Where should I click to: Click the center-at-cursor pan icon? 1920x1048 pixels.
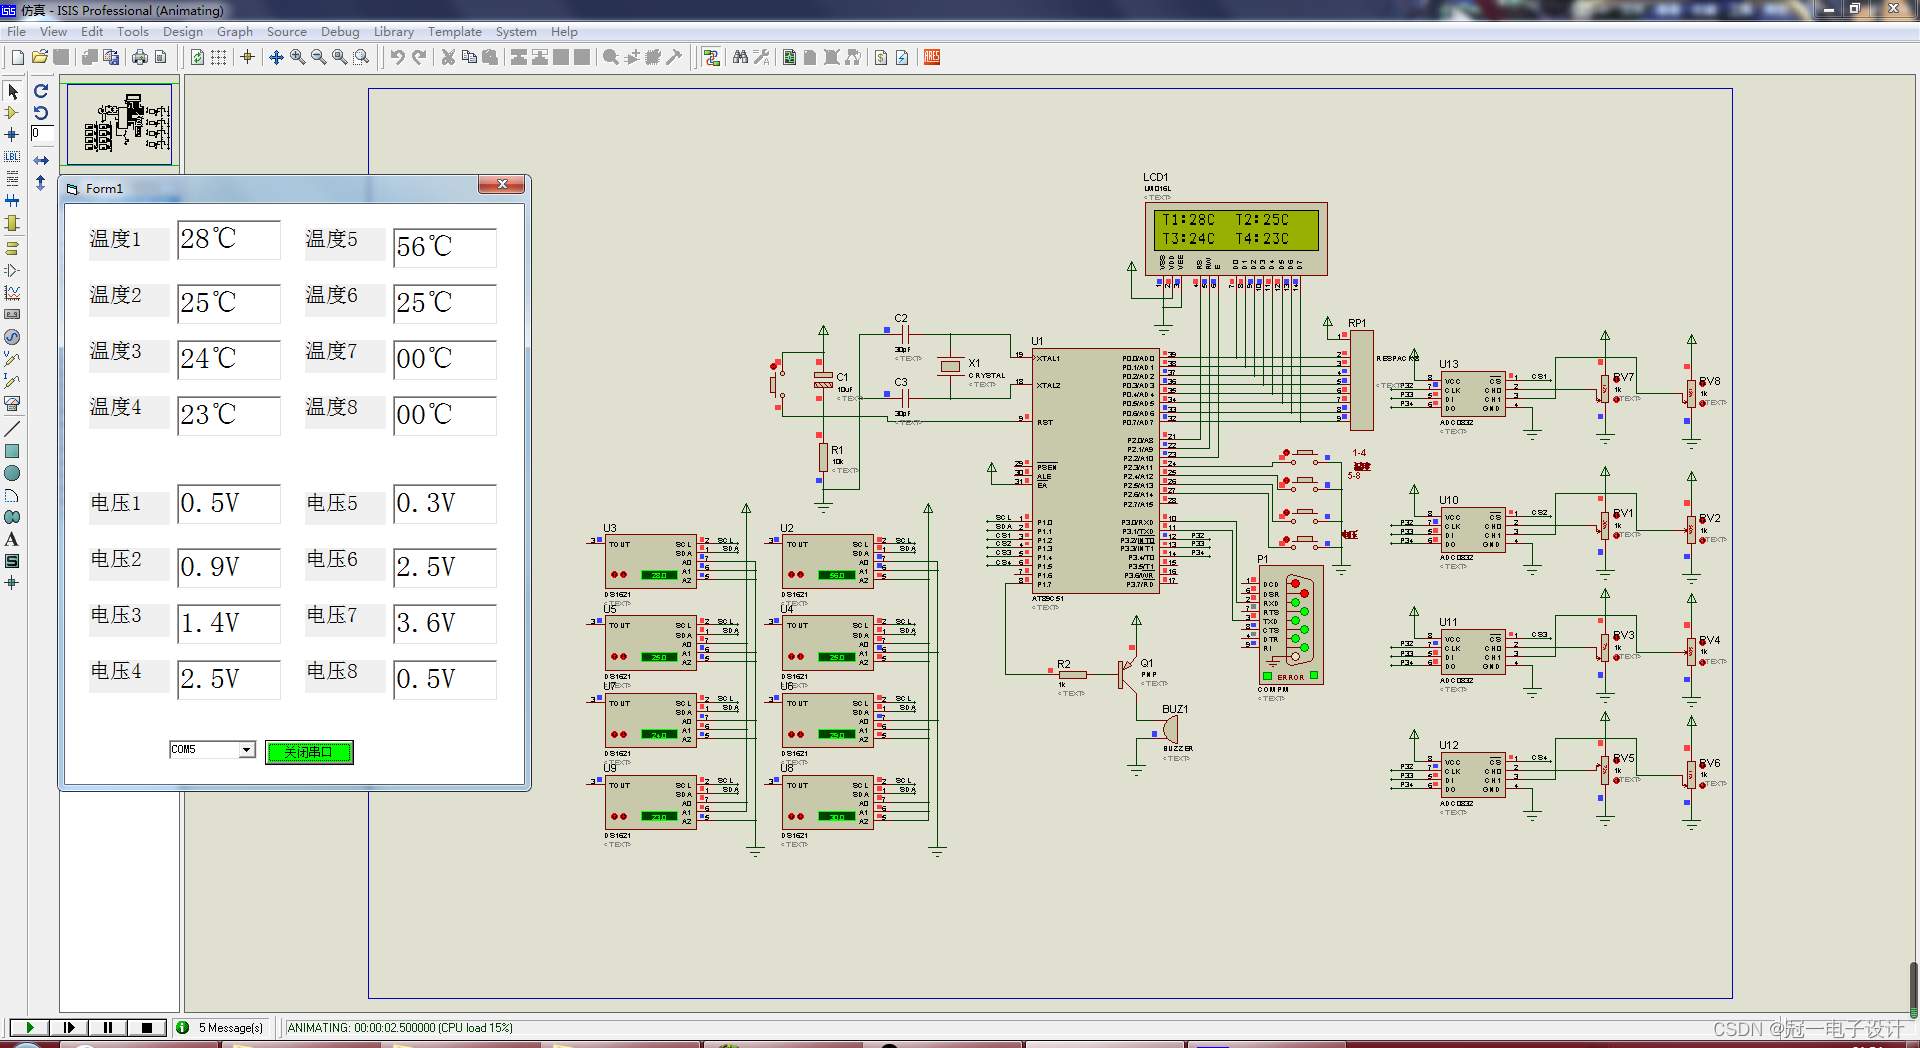pos(276,57)
